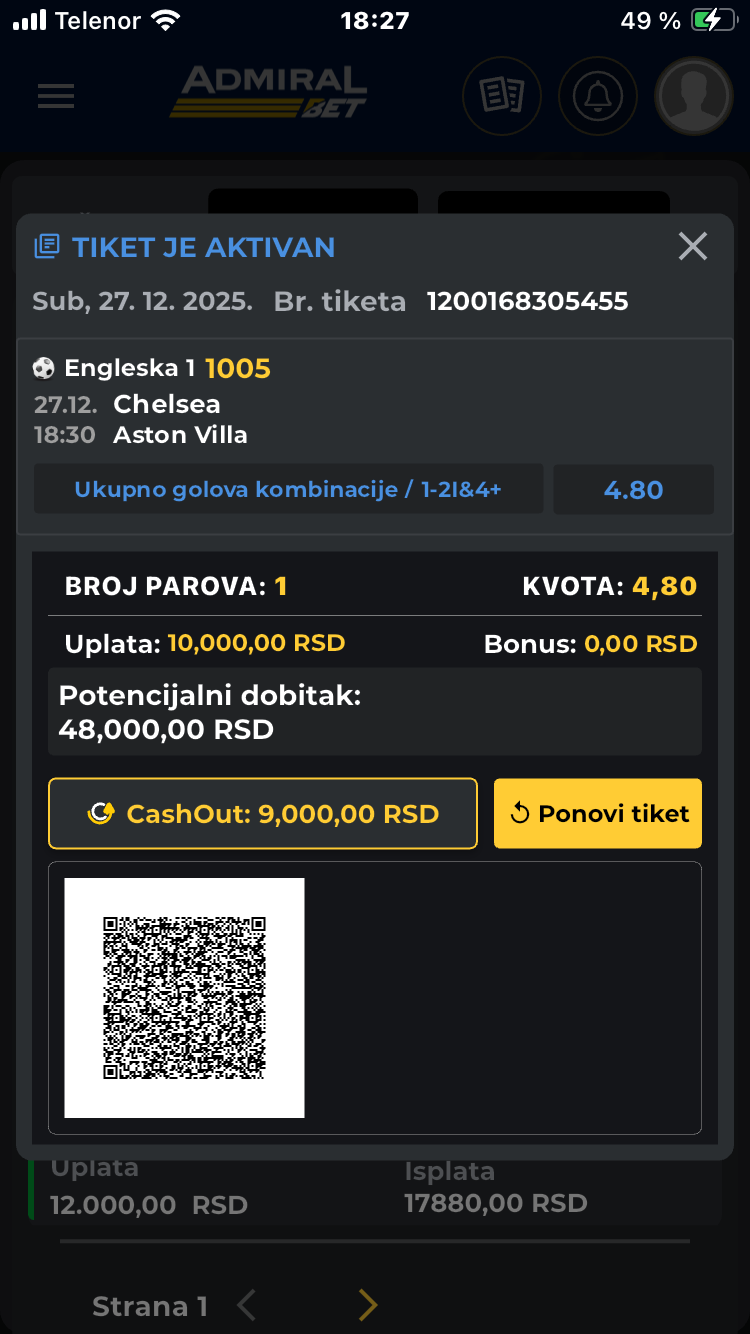Tap the ticket icon beside TIKET JE AKTIVAN
750x1334 pixels.
46,247
